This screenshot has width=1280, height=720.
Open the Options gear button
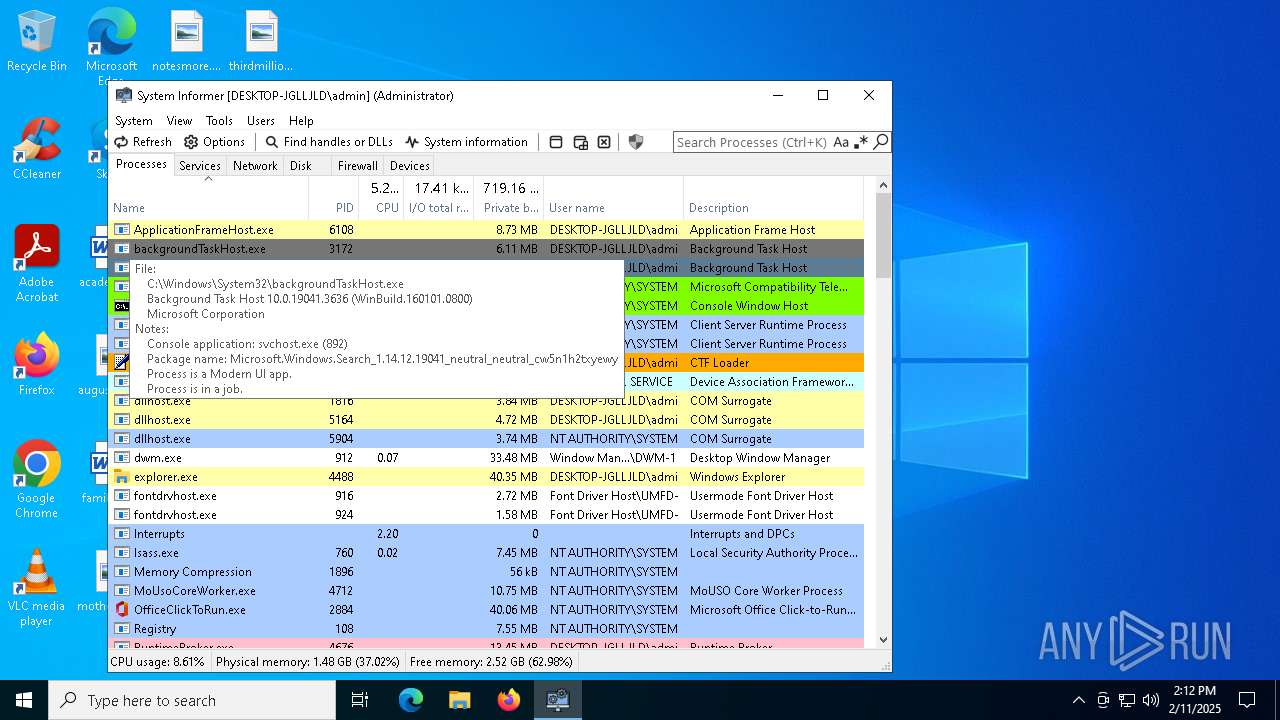pos(214,142)
